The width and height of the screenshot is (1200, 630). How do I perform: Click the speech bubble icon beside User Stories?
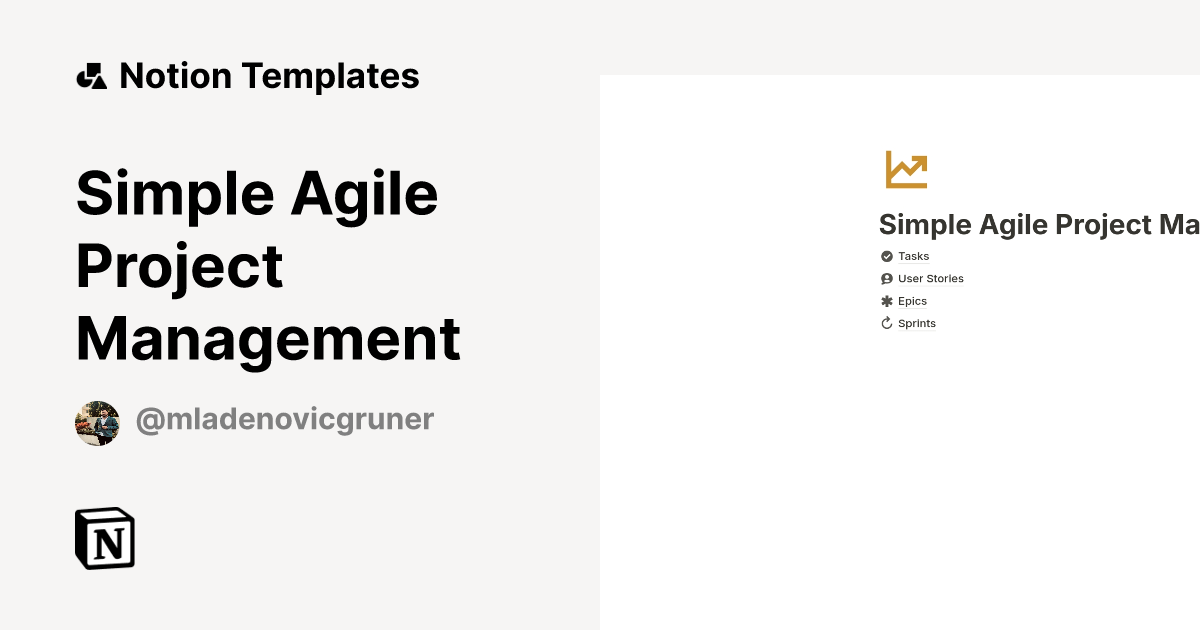tap(887, 278)
